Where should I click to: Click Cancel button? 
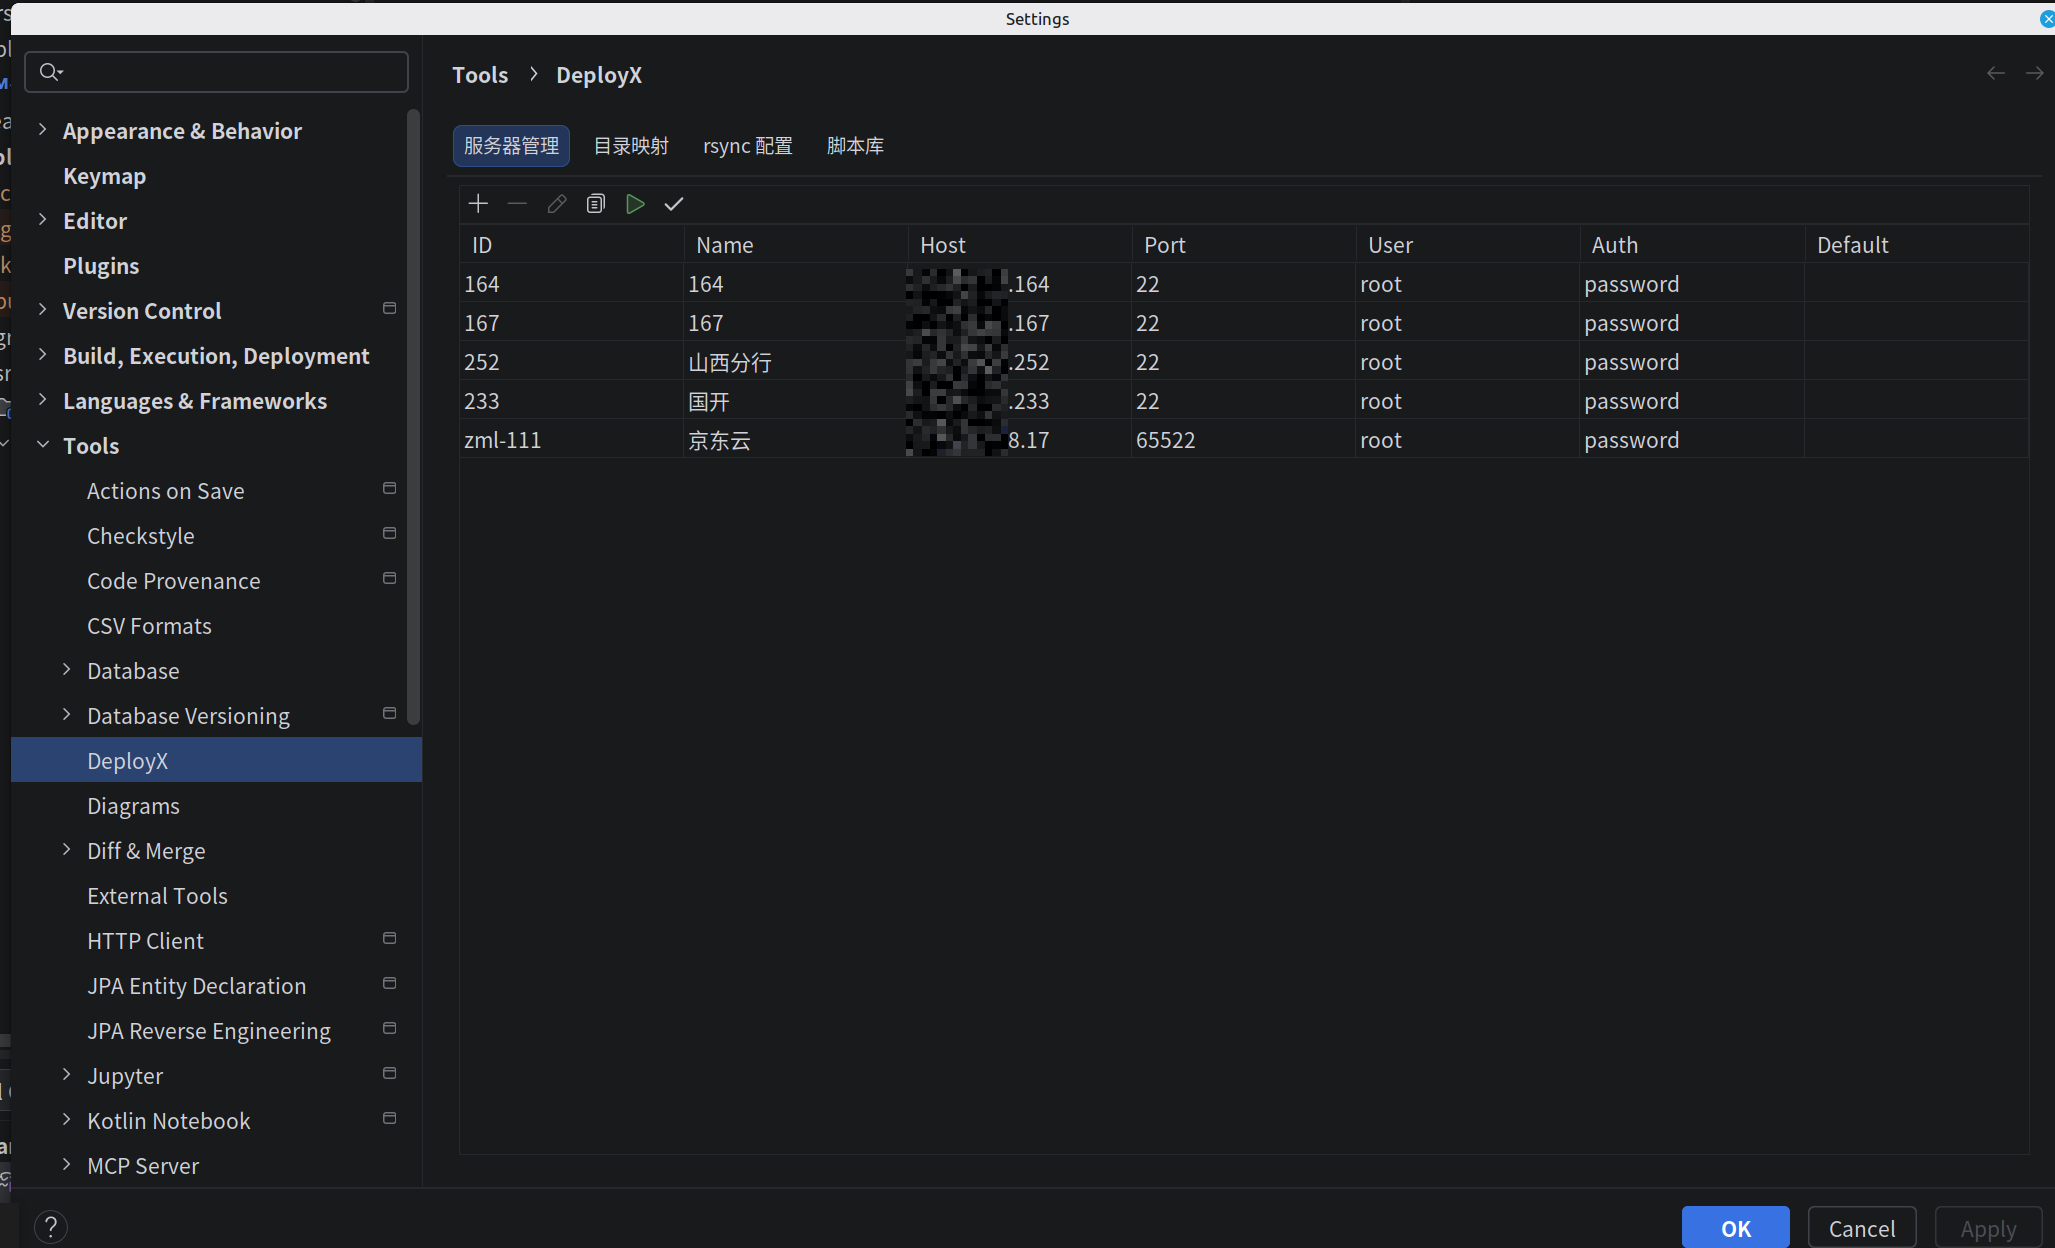tap(1862, 1228)
